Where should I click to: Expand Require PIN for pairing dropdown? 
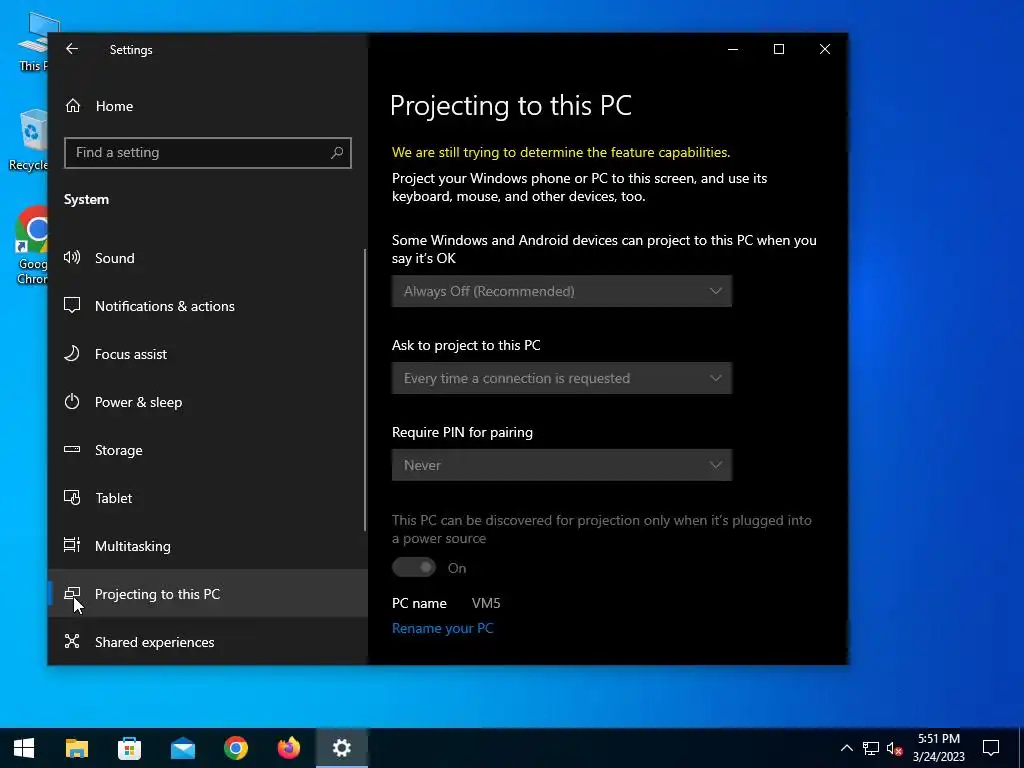562,465
